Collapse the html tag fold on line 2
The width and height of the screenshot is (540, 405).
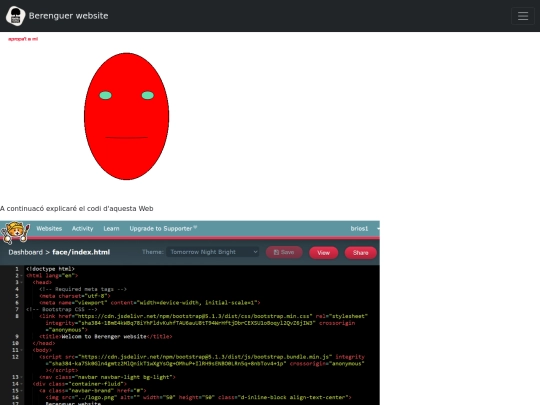21,276
